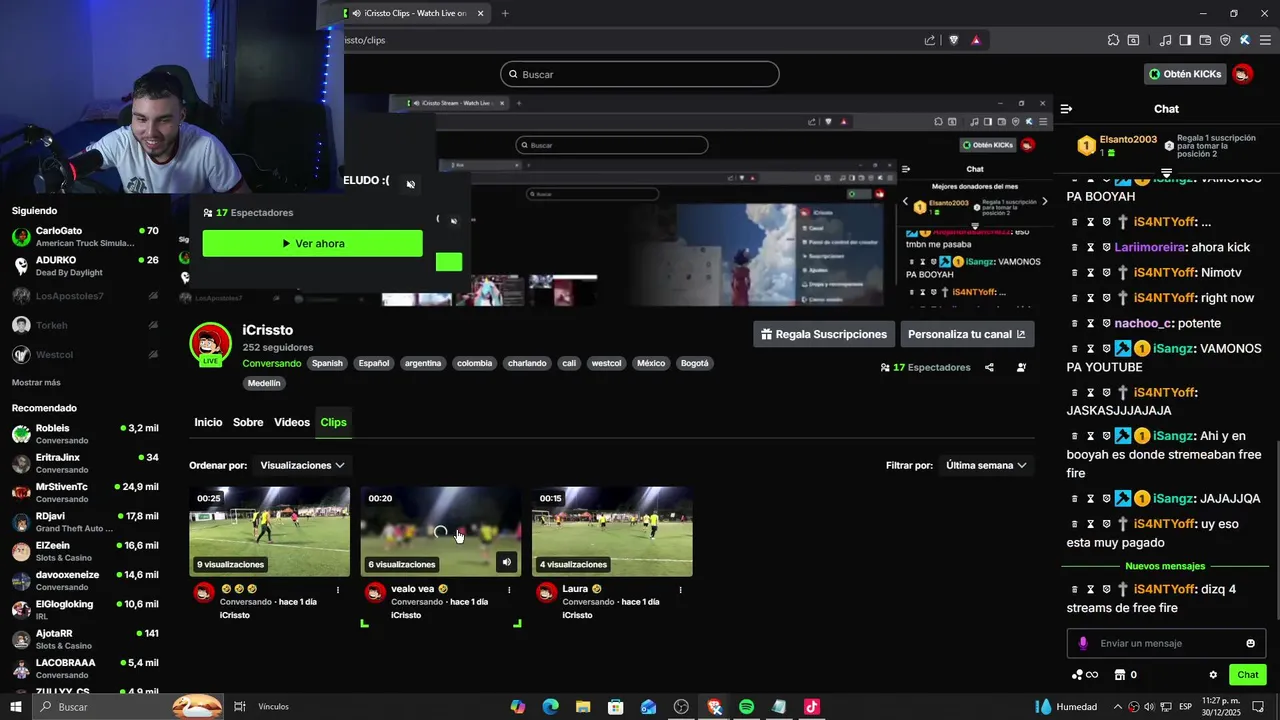Click the user icon beside share

coord(1021,368)
